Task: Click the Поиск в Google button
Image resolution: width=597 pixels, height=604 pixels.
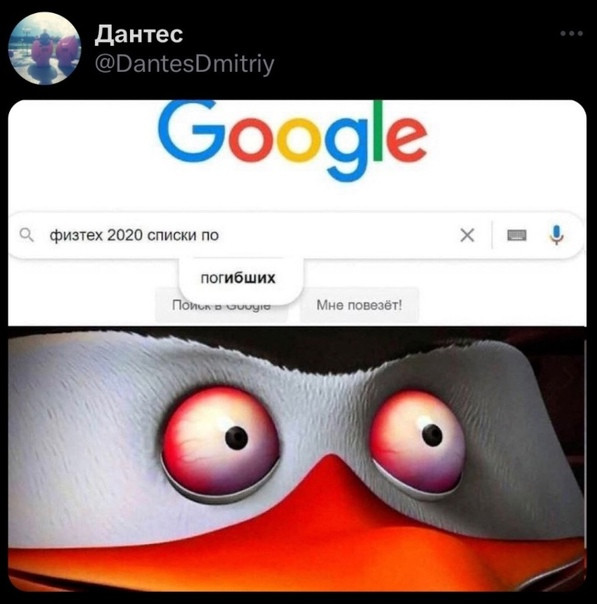Action: [x=221, y=306]
